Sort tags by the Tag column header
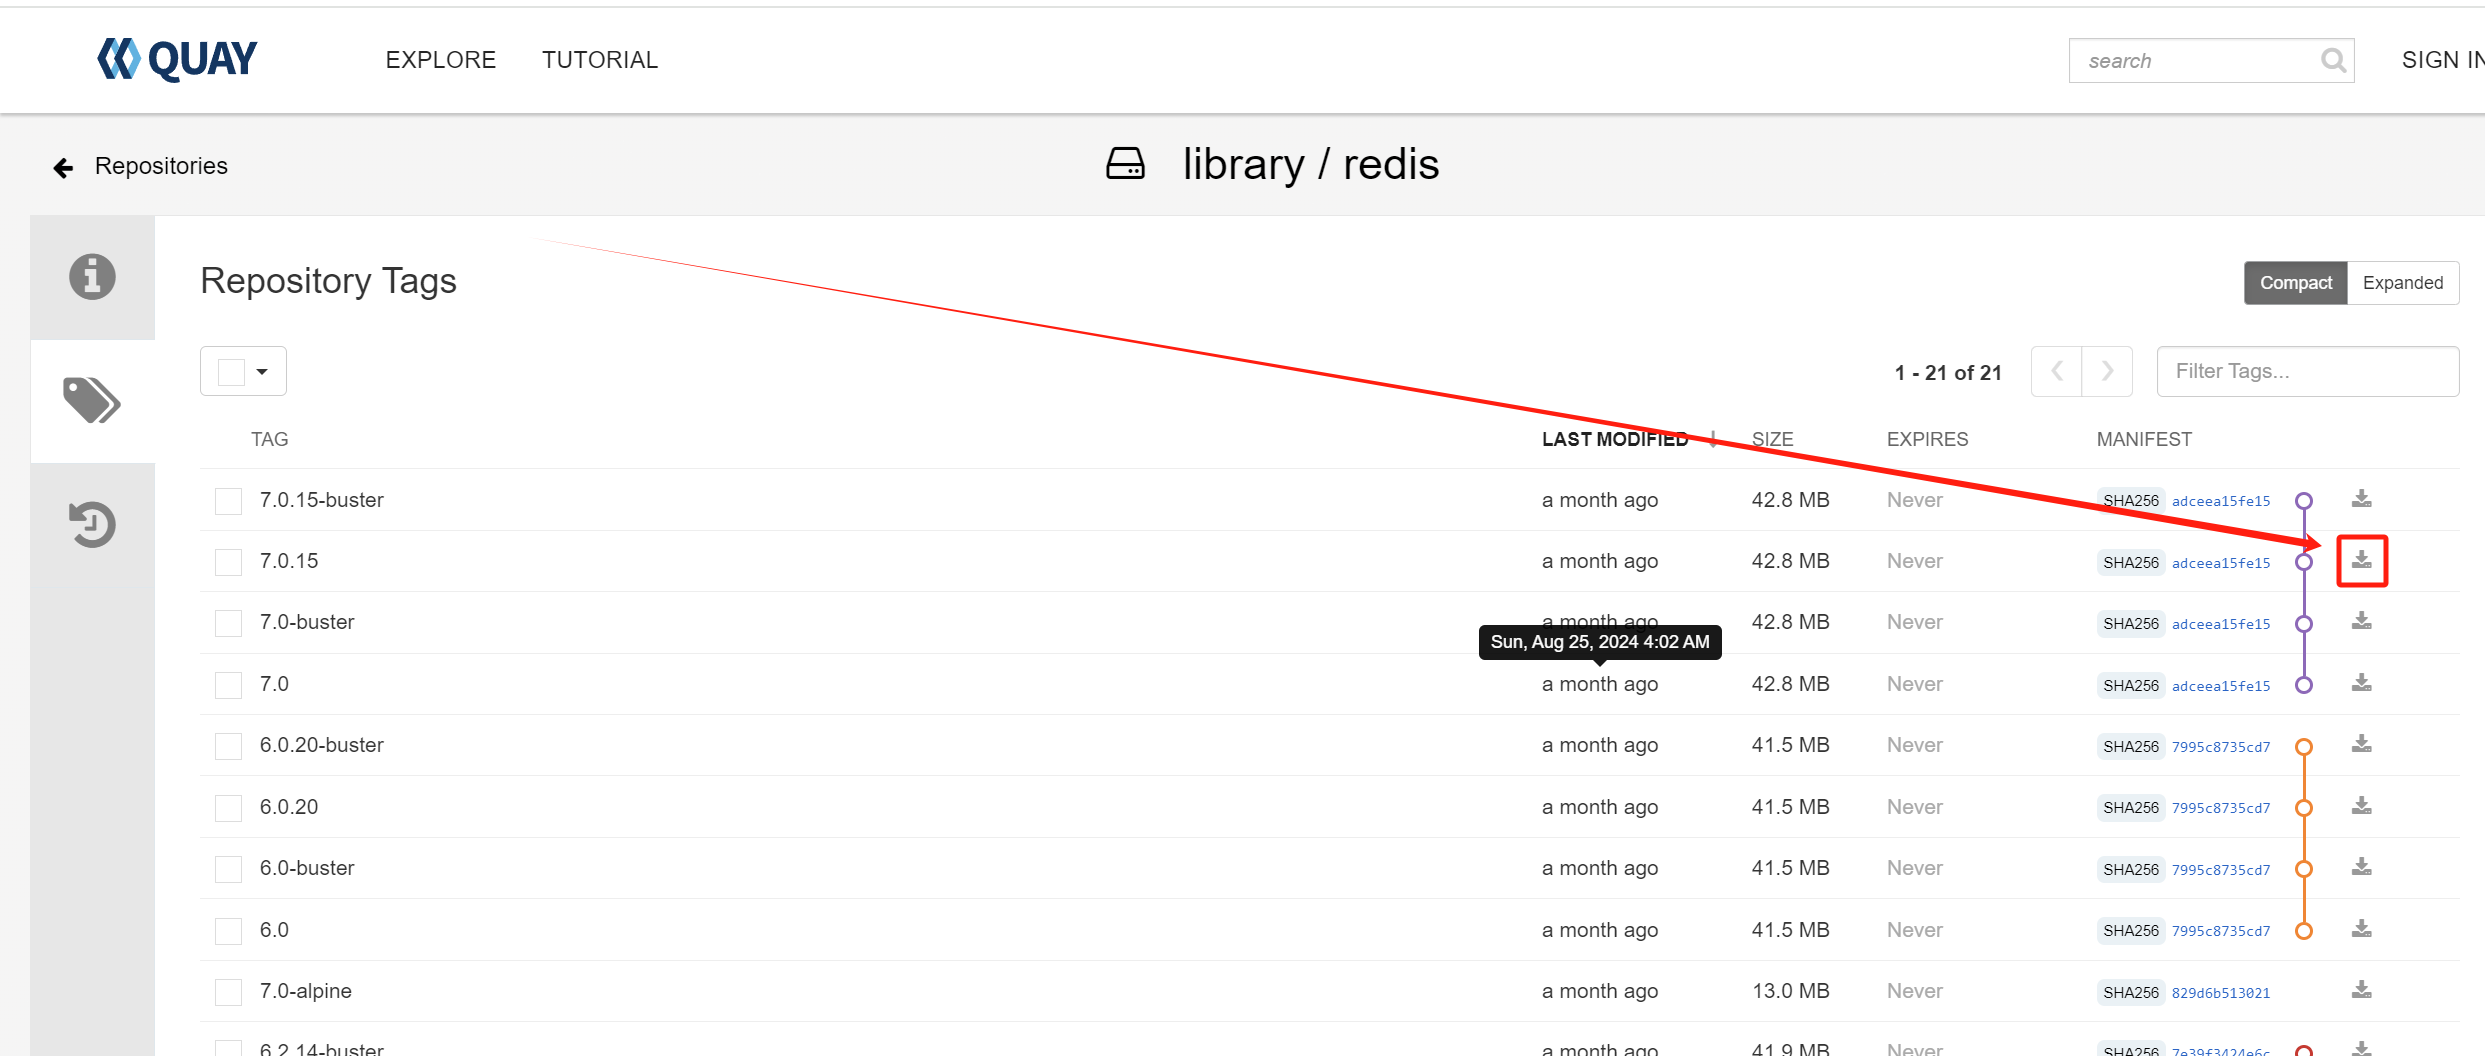 269,439
